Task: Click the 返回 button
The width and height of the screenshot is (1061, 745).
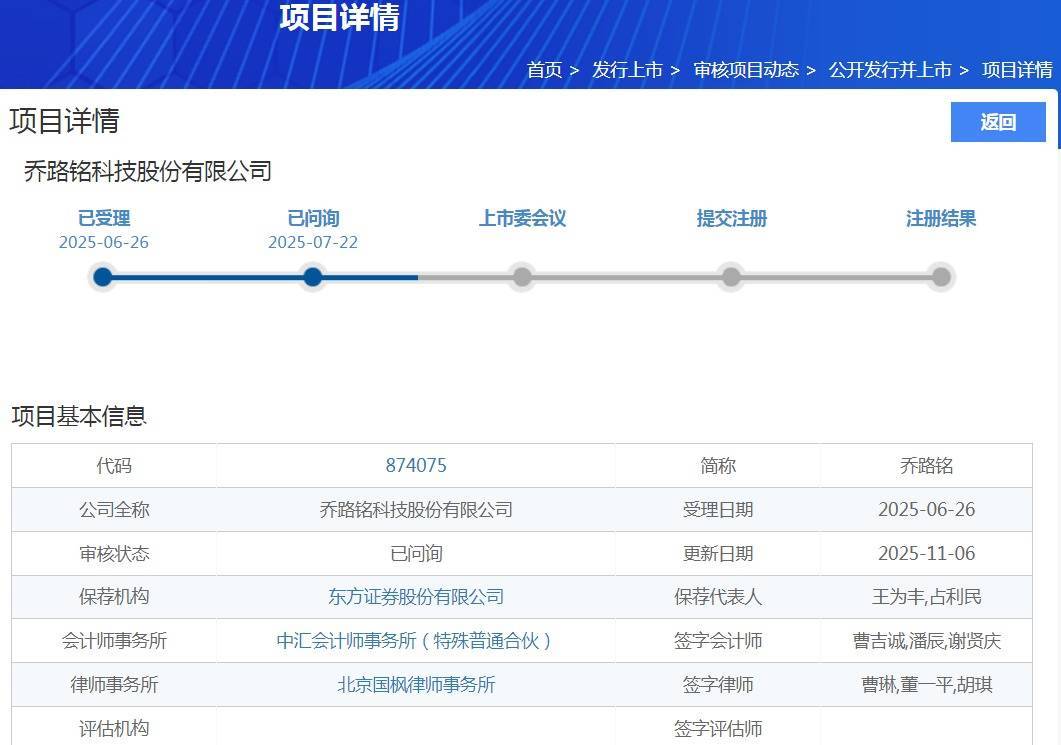Action: [x=997, y=122]
